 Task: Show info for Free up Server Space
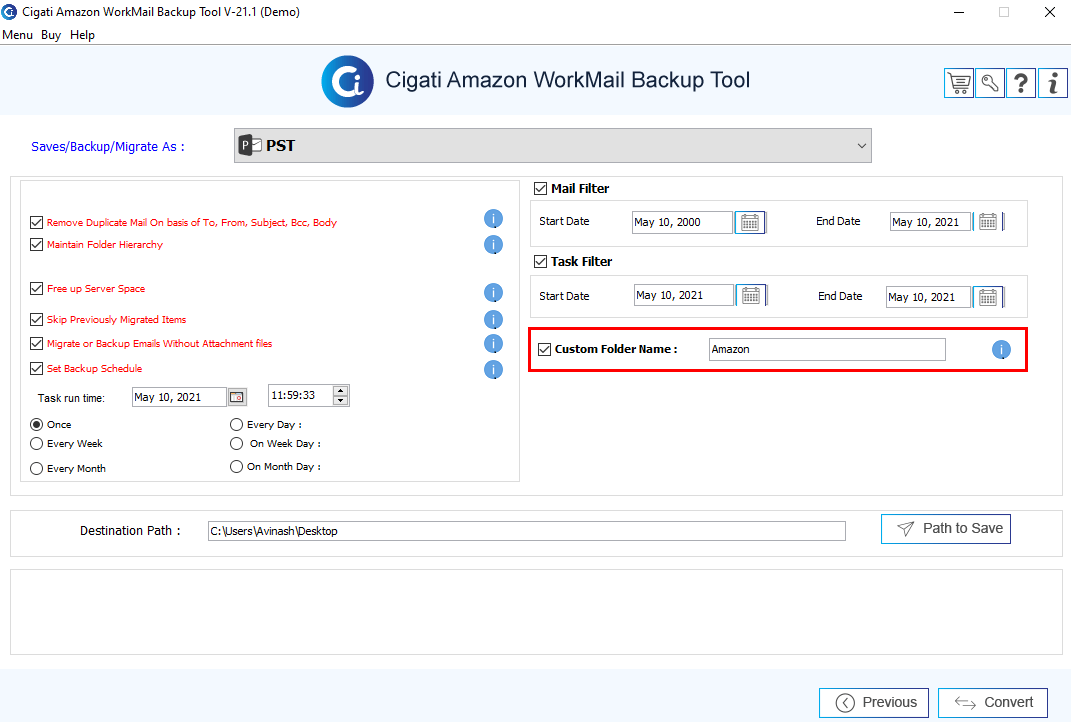tap(493, 293)
